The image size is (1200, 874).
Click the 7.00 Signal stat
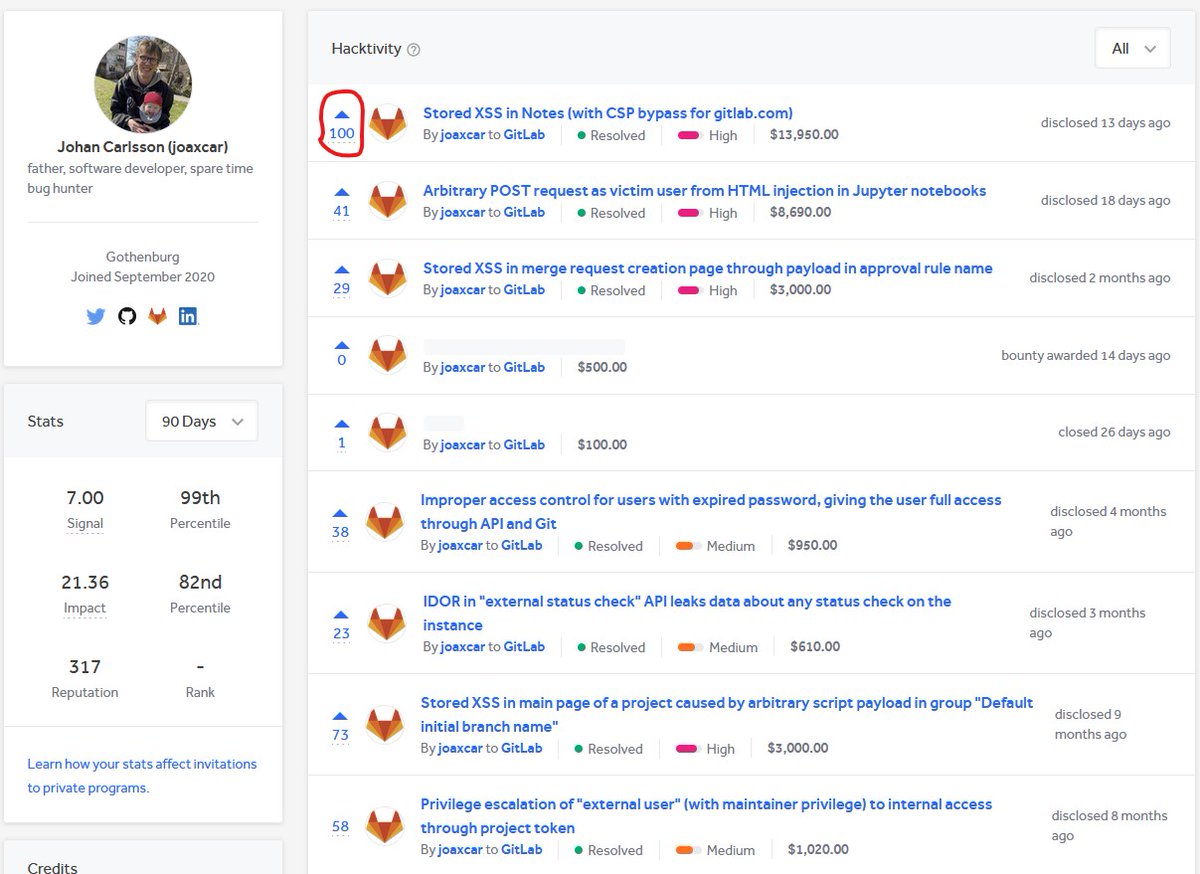pos(85,498)
